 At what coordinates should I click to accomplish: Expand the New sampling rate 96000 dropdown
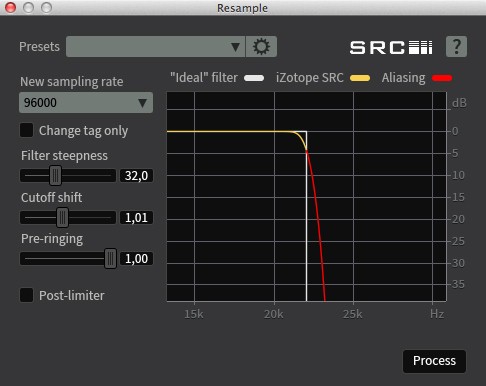point(86,102)
